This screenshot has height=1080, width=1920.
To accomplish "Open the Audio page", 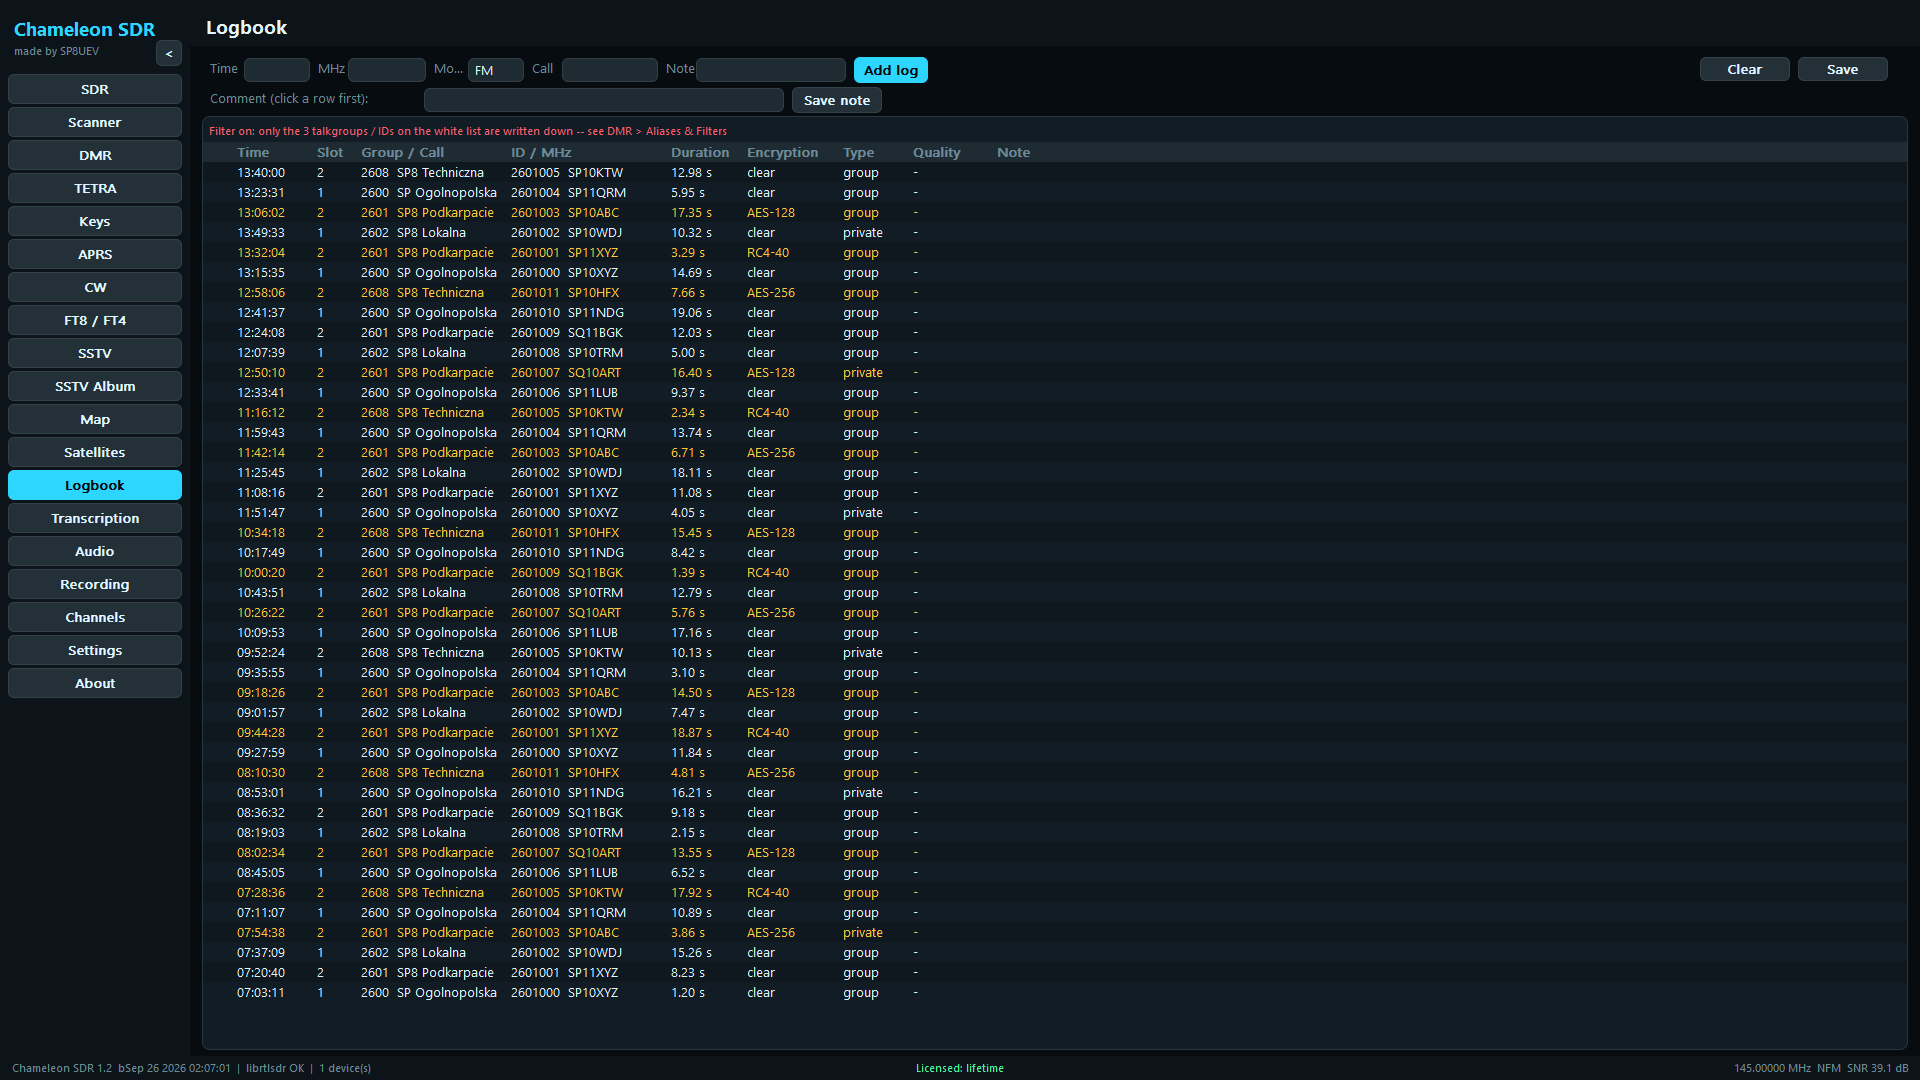I will tap(95, 551).
